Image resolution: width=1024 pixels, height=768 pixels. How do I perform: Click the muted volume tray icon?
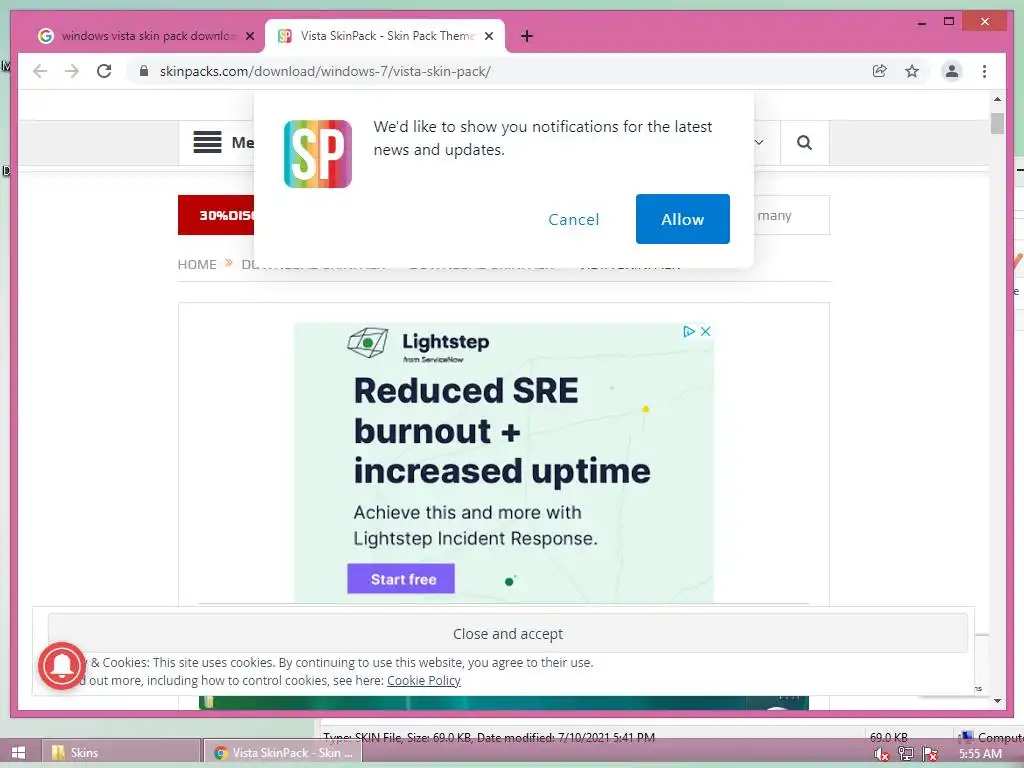tap(881, 754)
